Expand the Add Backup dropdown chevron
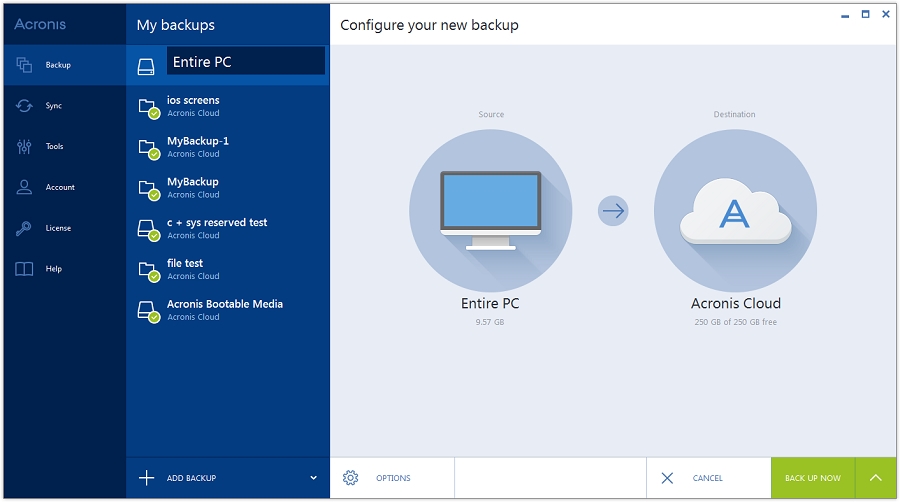This screenshot has width=900, height=502. pos(313,477)
